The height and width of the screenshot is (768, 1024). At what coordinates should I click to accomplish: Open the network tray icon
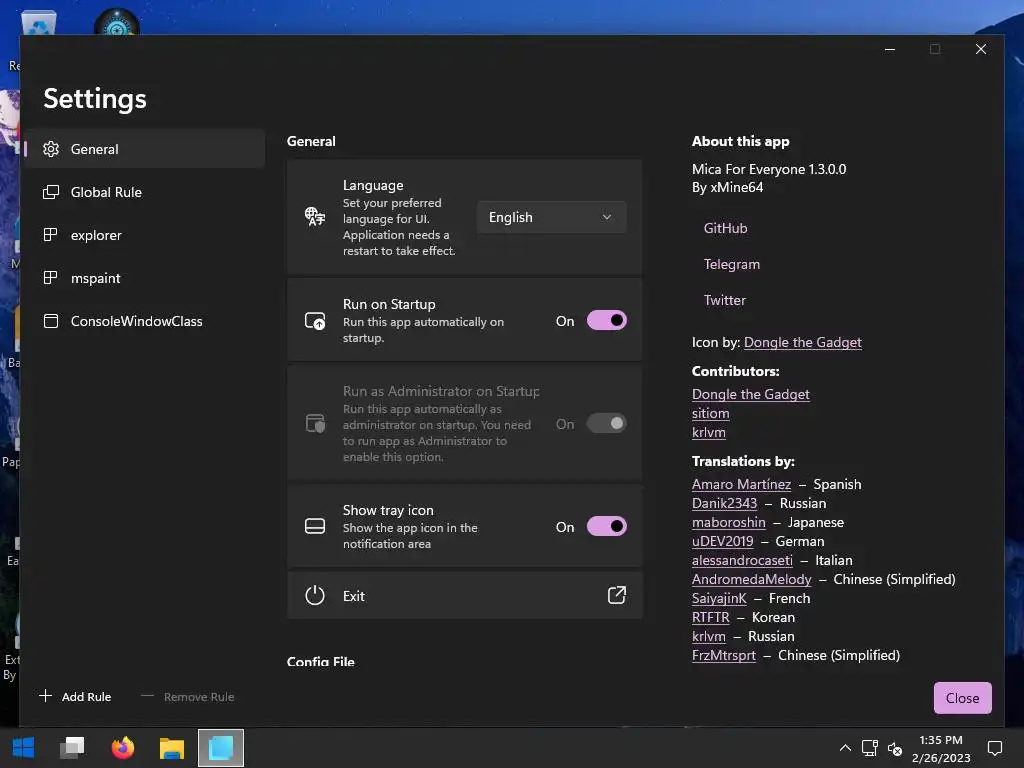869,748
